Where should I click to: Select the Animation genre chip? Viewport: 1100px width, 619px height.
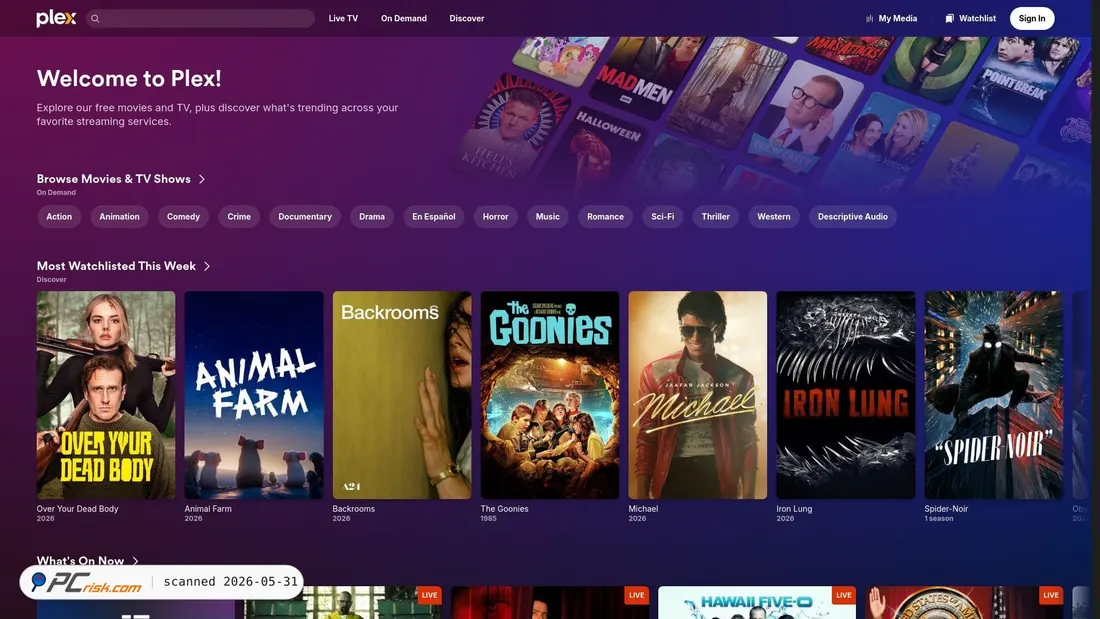click(x=119, y=217)
